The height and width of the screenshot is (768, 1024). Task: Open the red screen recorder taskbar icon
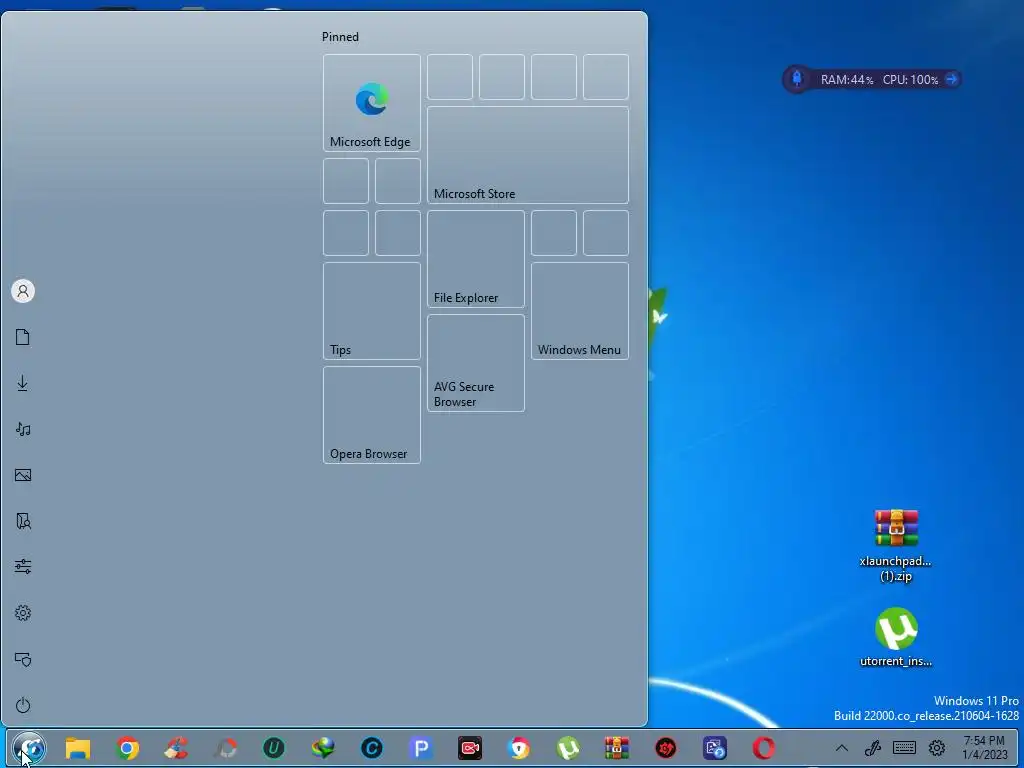coord(470,748)
